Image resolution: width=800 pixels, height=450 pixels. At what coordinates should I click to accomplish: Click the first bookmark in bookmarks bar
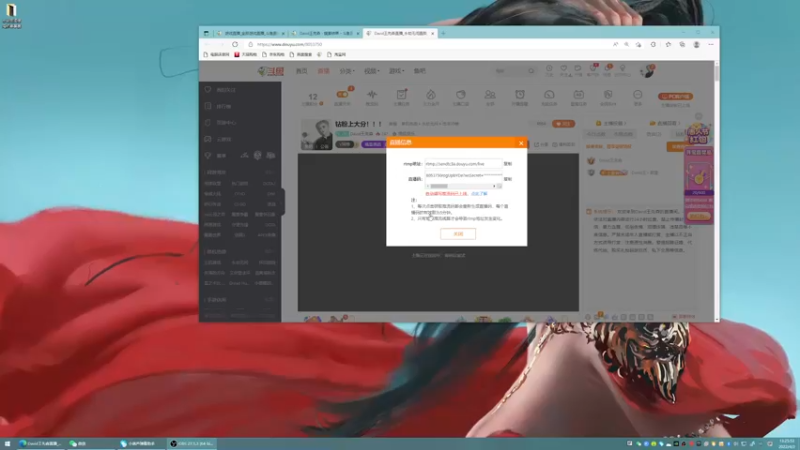click(x=216, y=55)
